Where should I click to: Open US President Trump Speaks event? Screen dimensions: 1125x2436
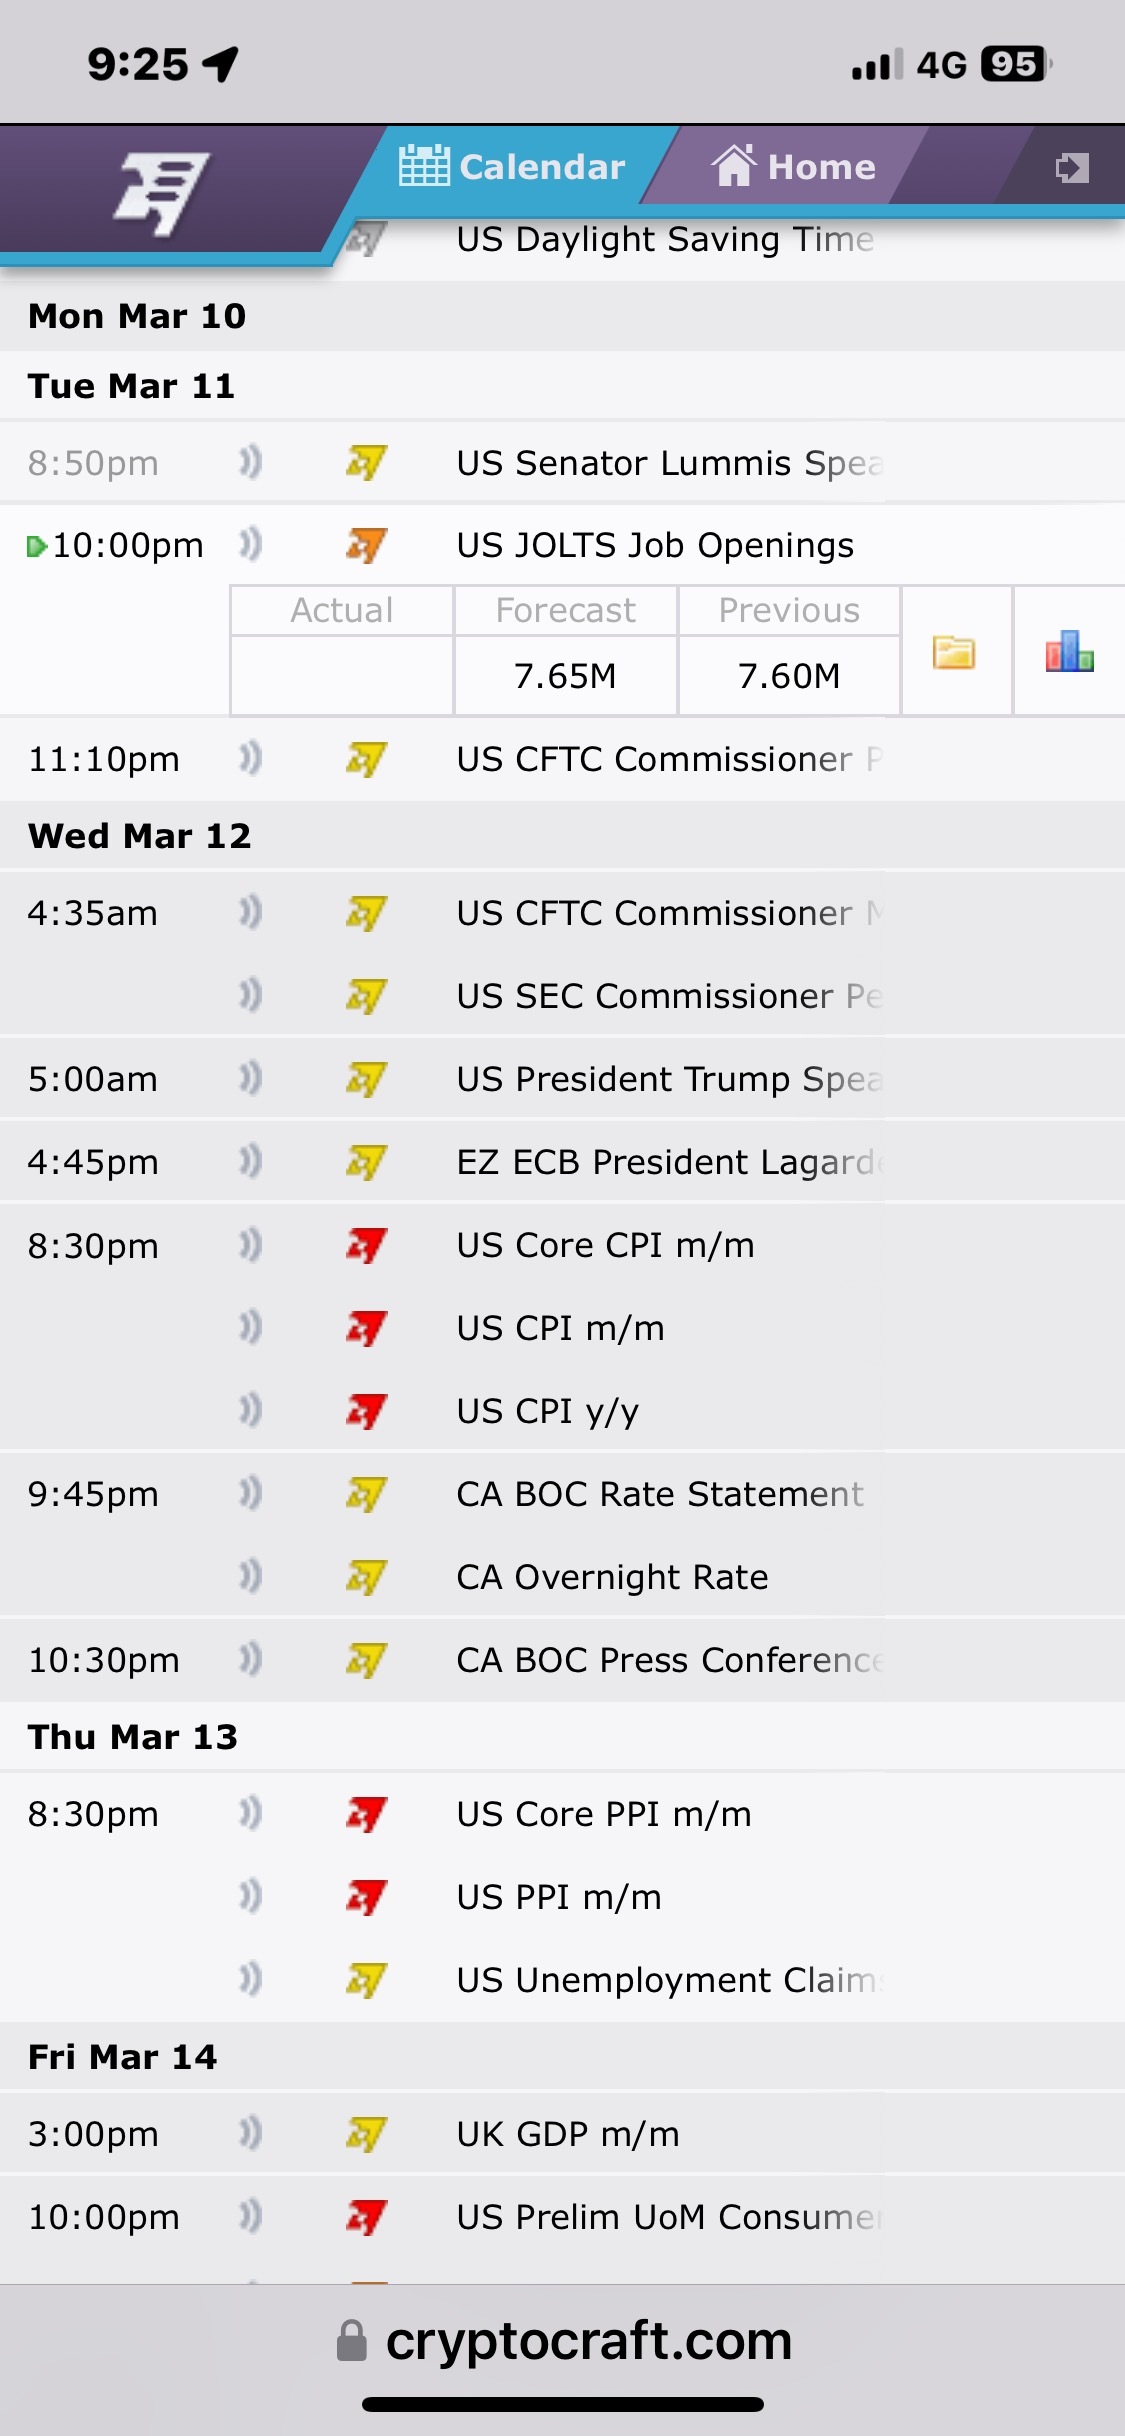[670, 1079]
